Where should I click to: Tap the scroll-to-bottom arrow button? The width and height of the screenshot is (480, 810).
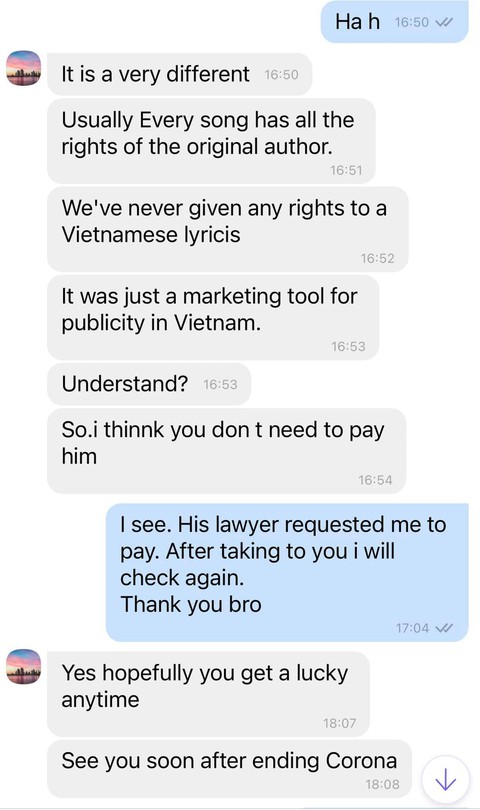445,780
